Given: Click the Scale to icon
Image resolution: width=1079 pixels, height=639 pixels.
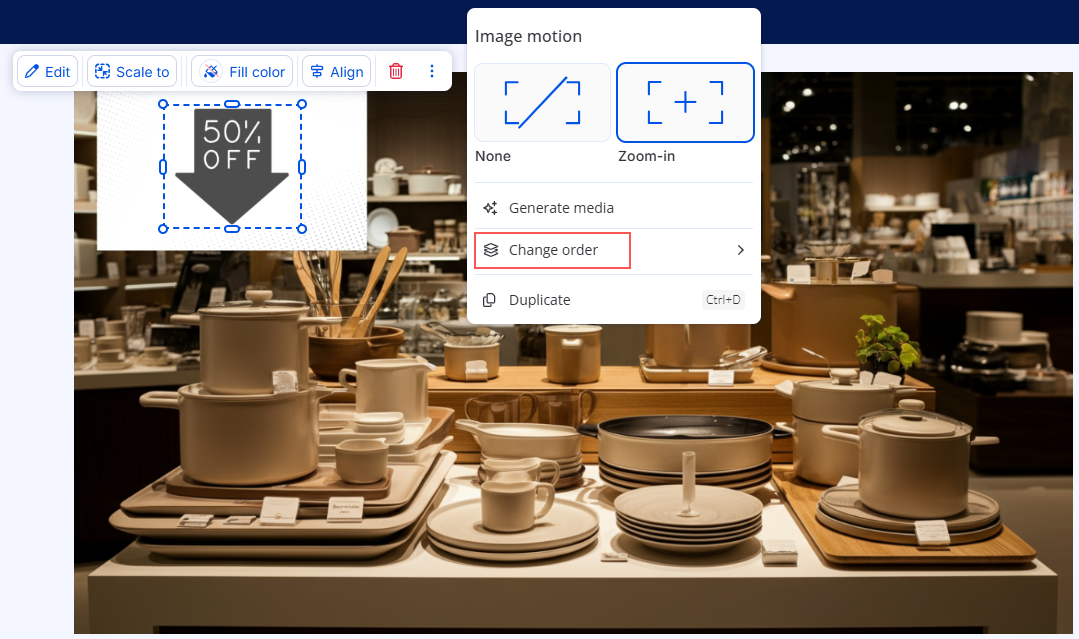Looking at the screenshot, I should click(102, 72).
